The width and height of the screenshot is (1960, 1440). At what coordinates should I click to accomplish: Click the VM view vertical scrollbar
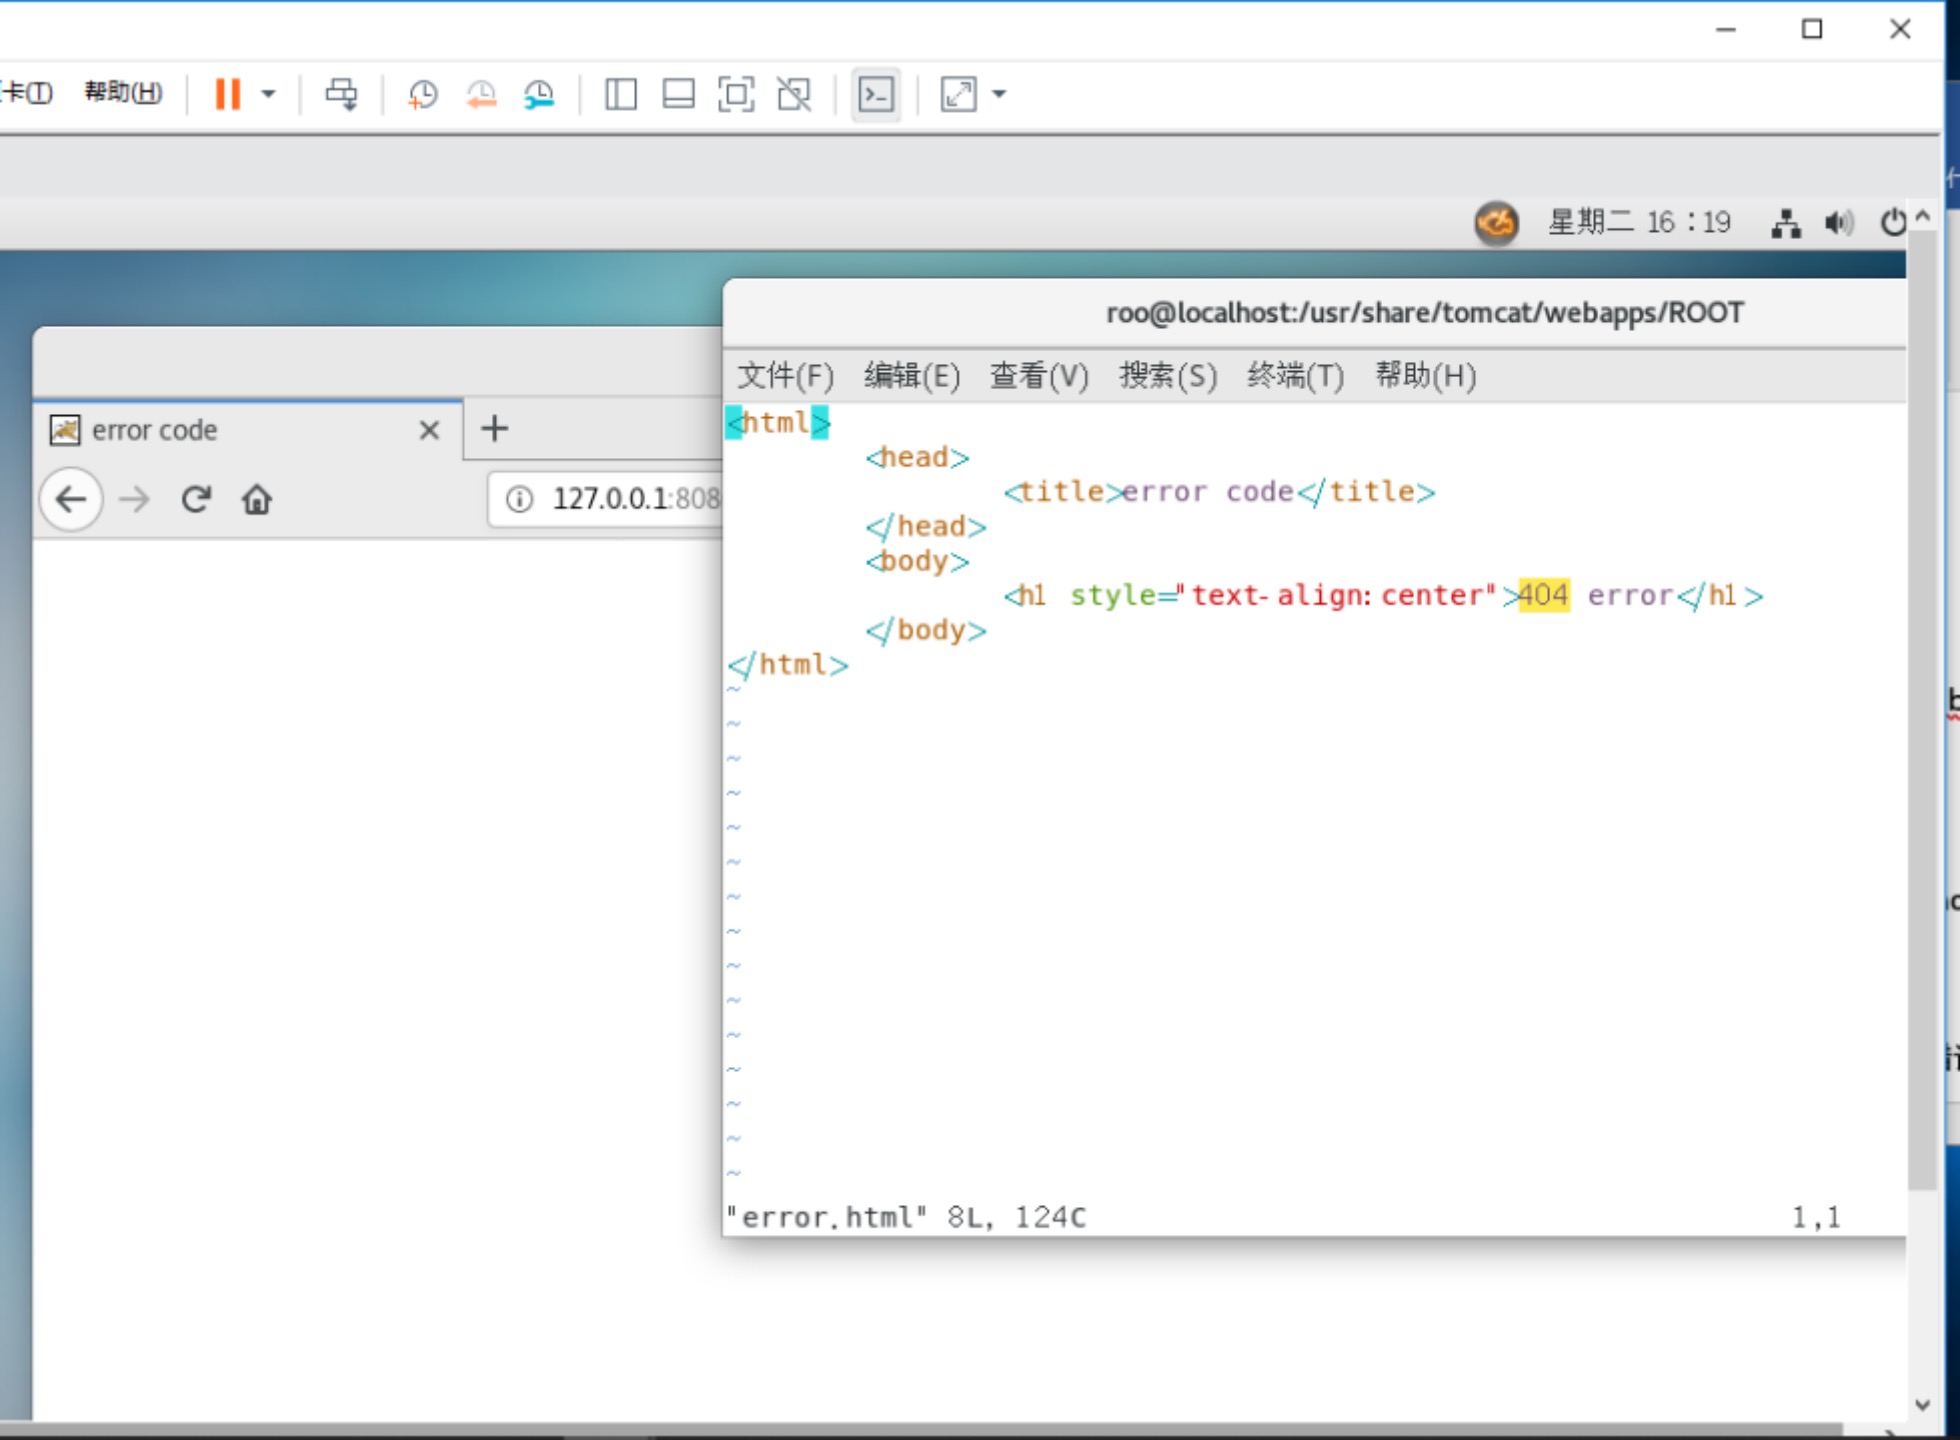1922,710
